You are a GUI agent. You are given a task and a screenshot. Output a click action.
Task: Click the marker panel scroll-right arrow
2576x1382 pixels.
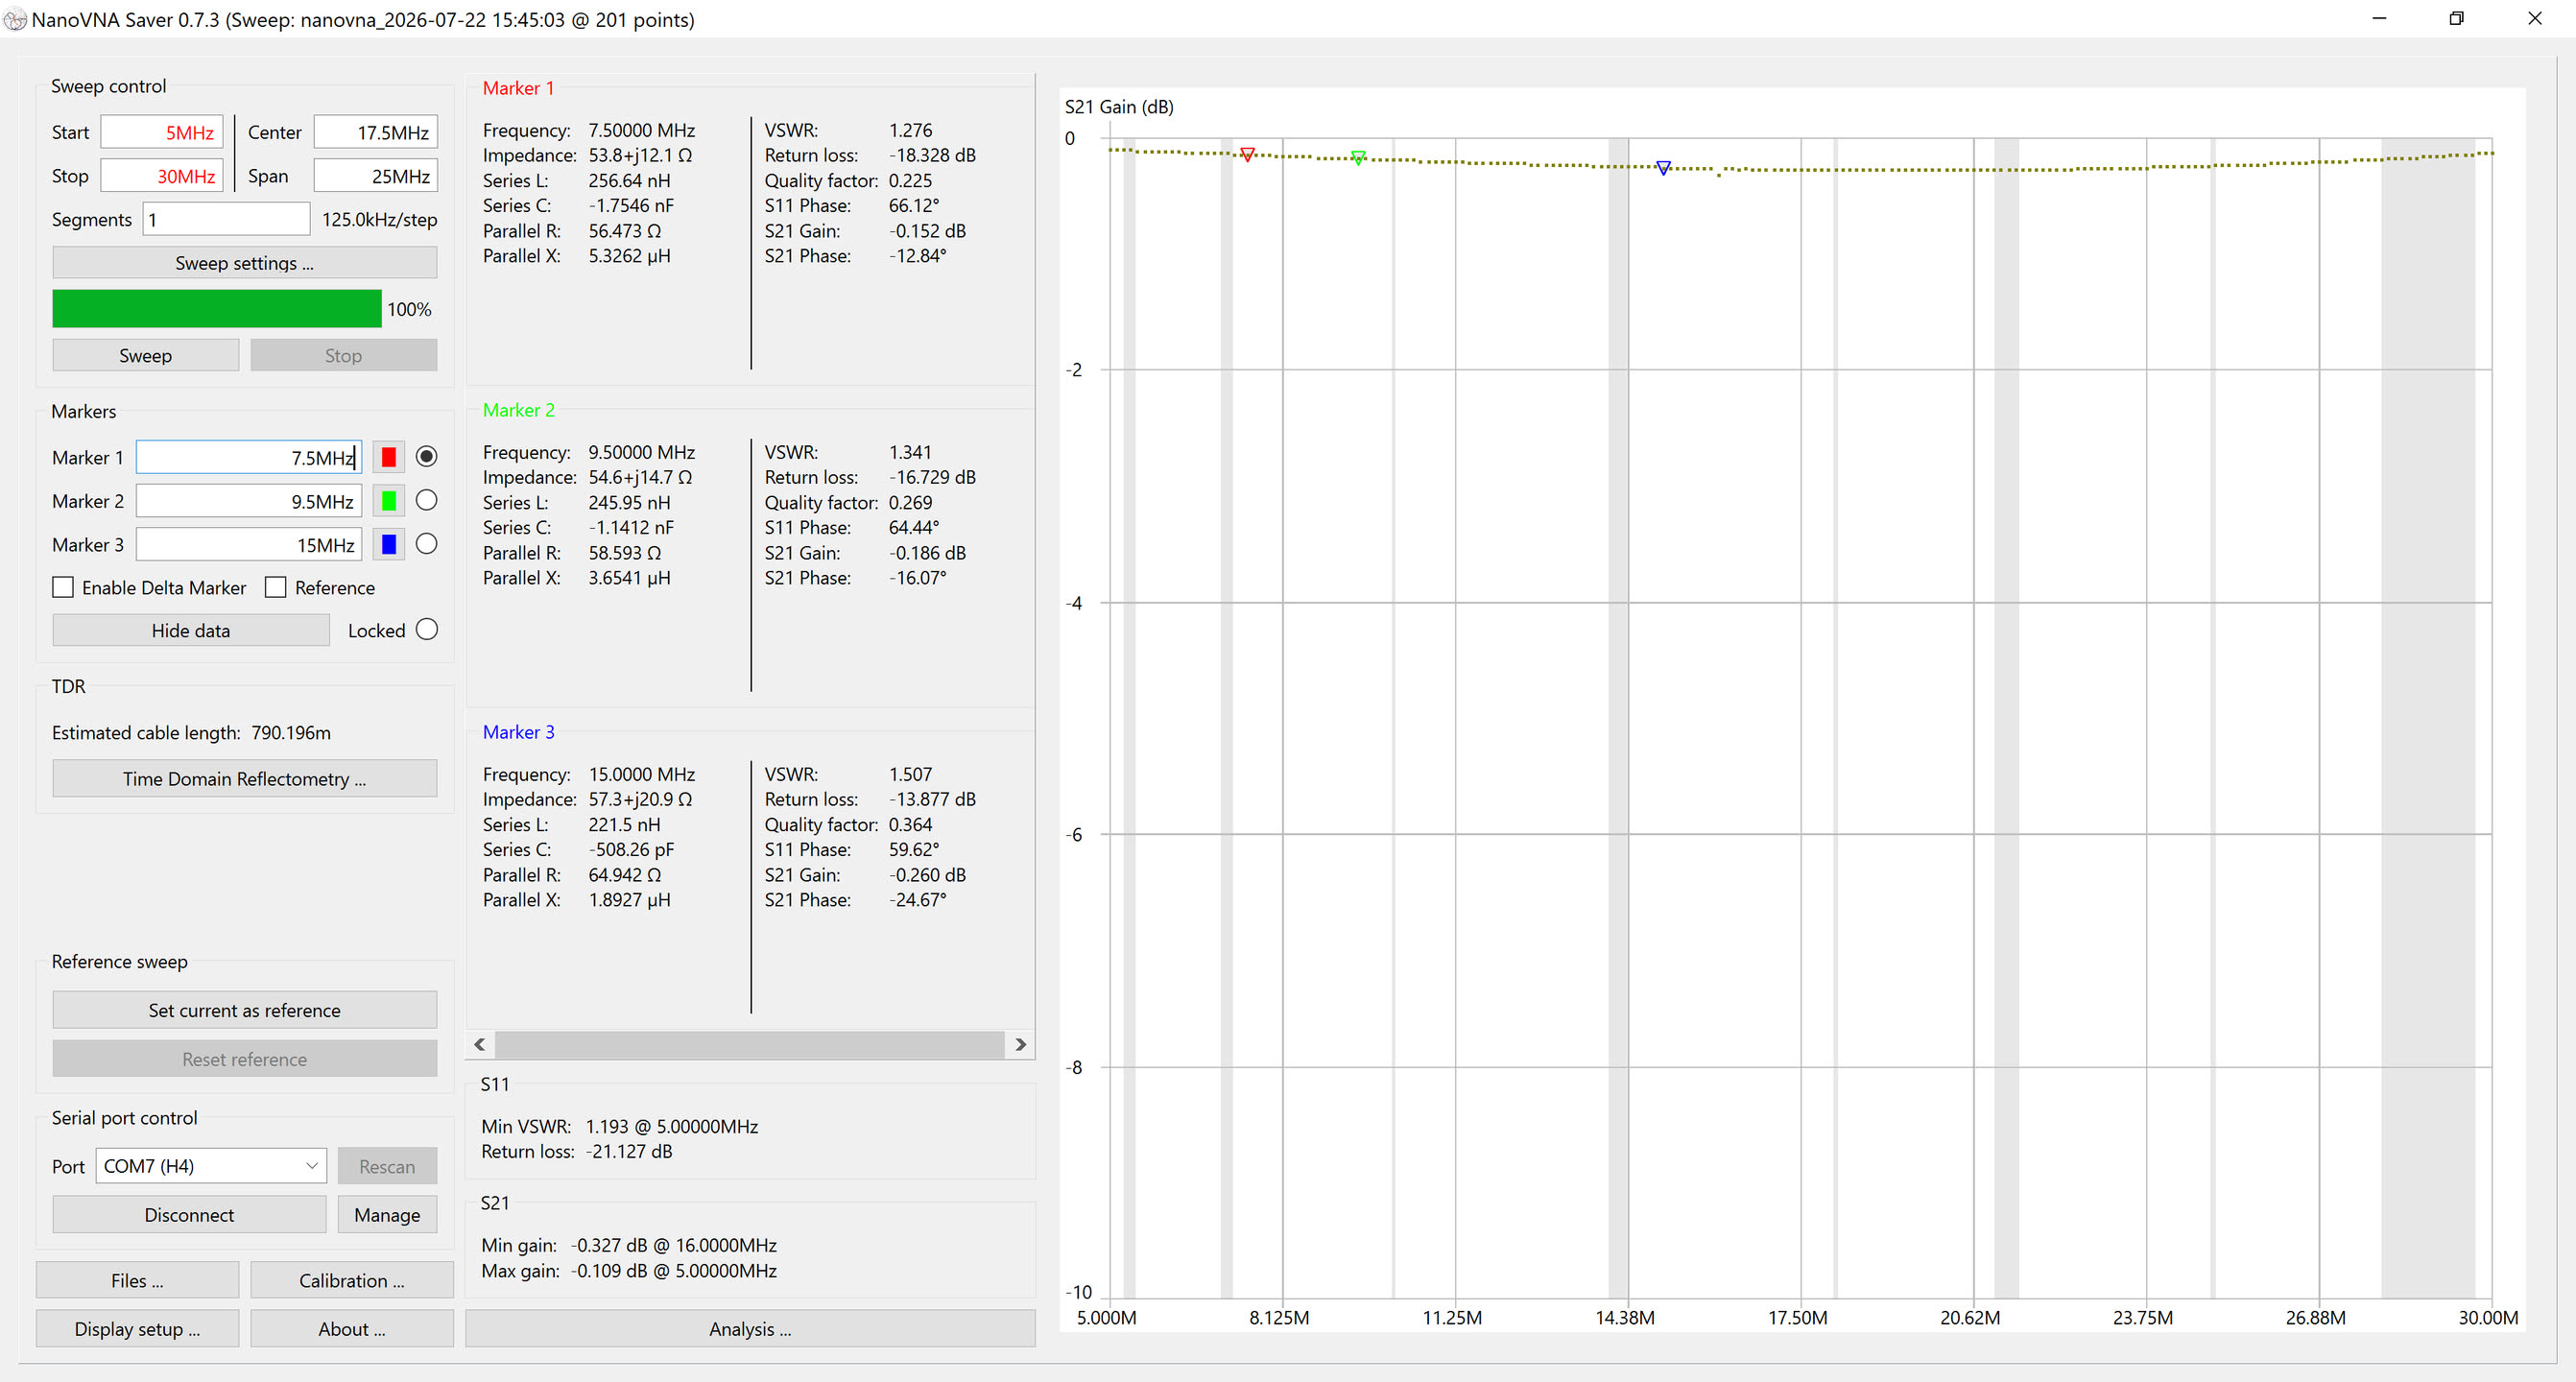point(1020,1044)
